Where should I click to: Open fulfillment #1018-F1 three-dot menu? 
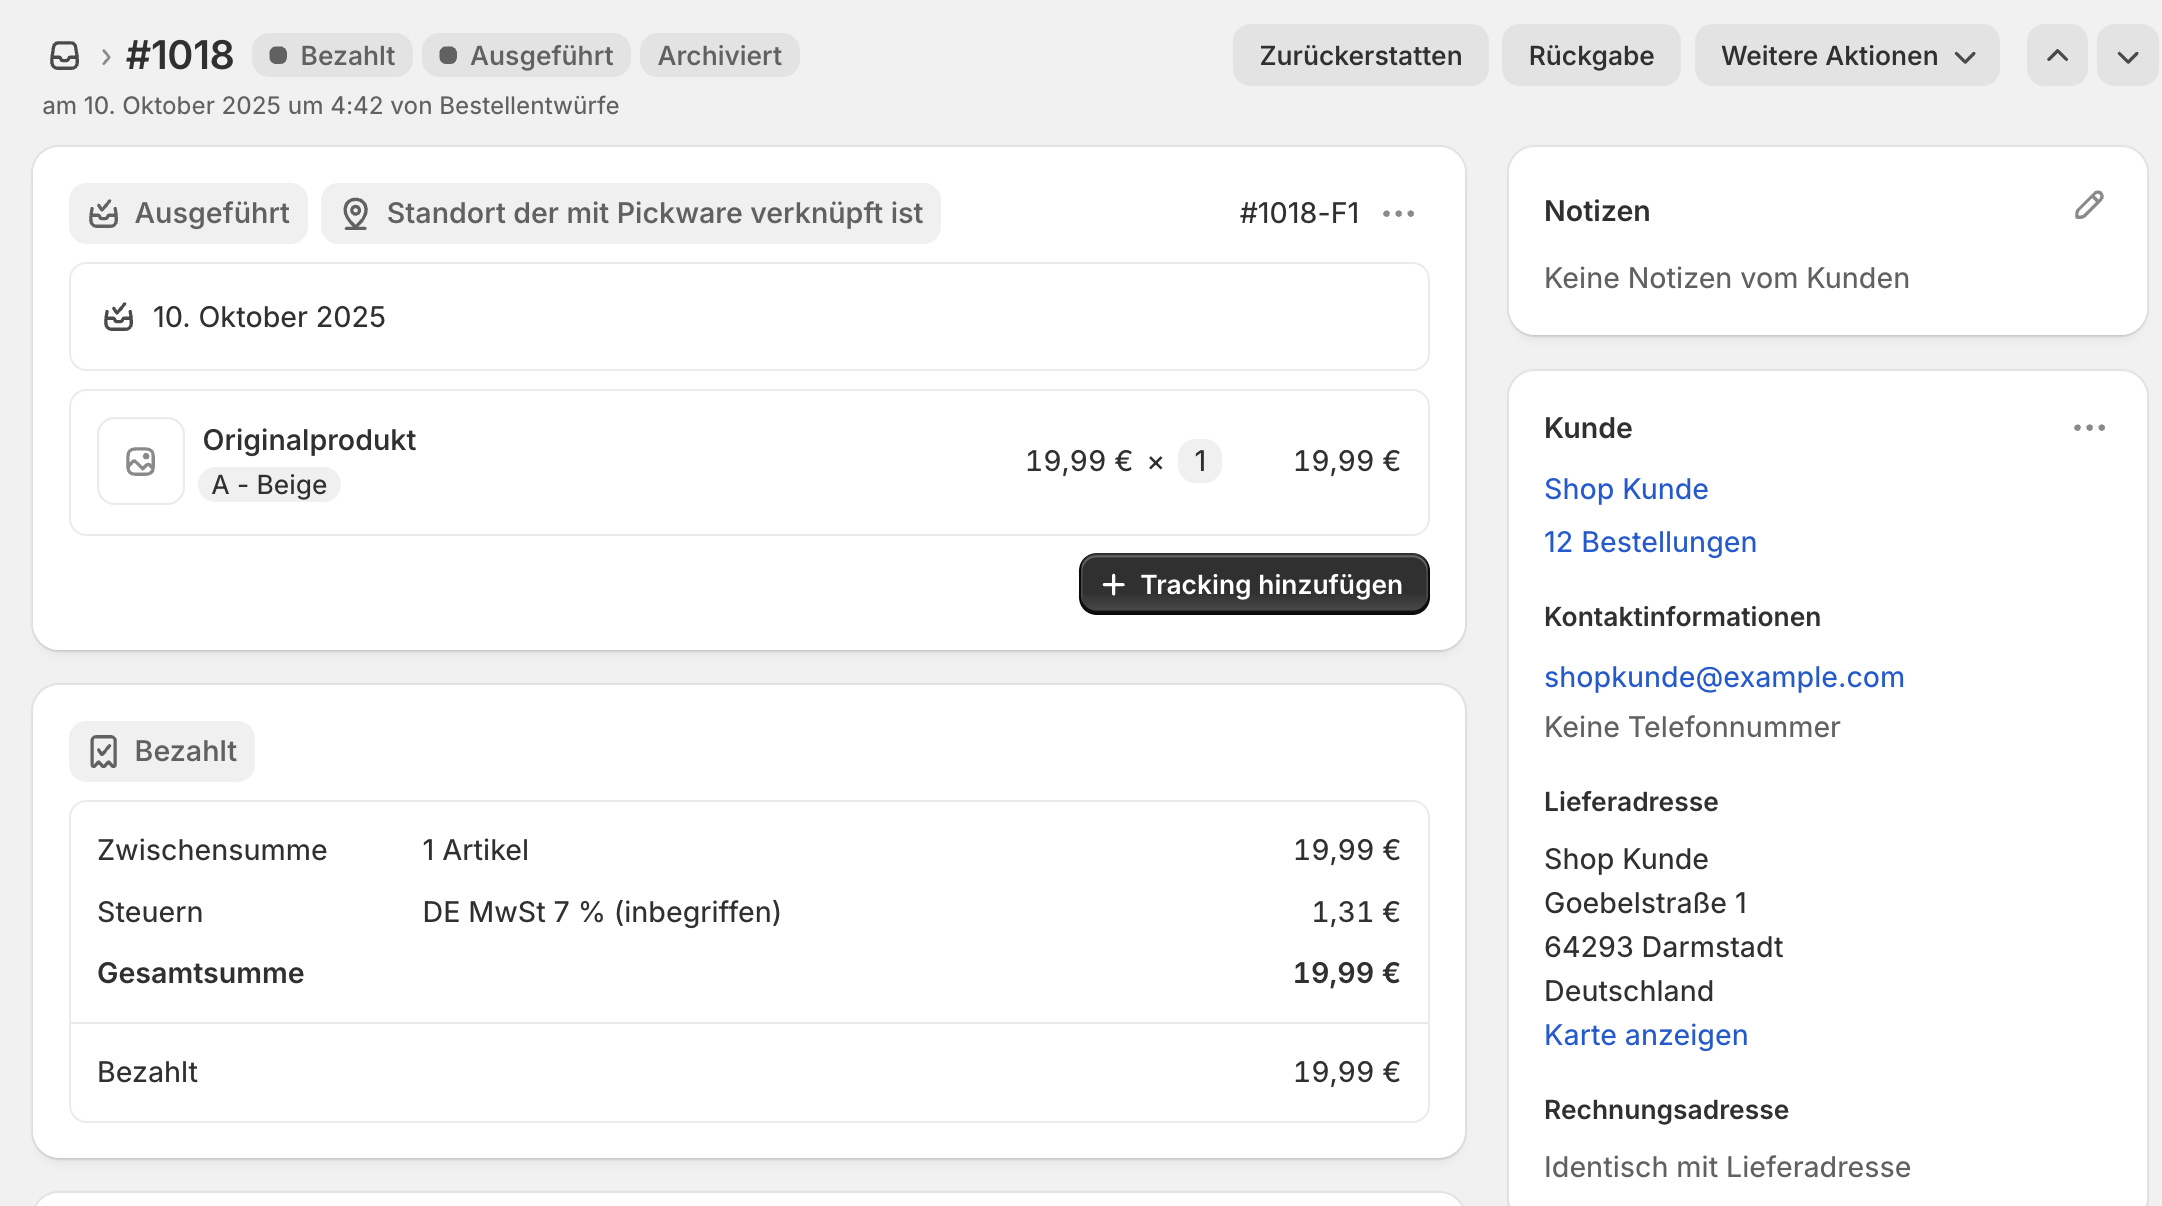click(x=1398, y=213)
